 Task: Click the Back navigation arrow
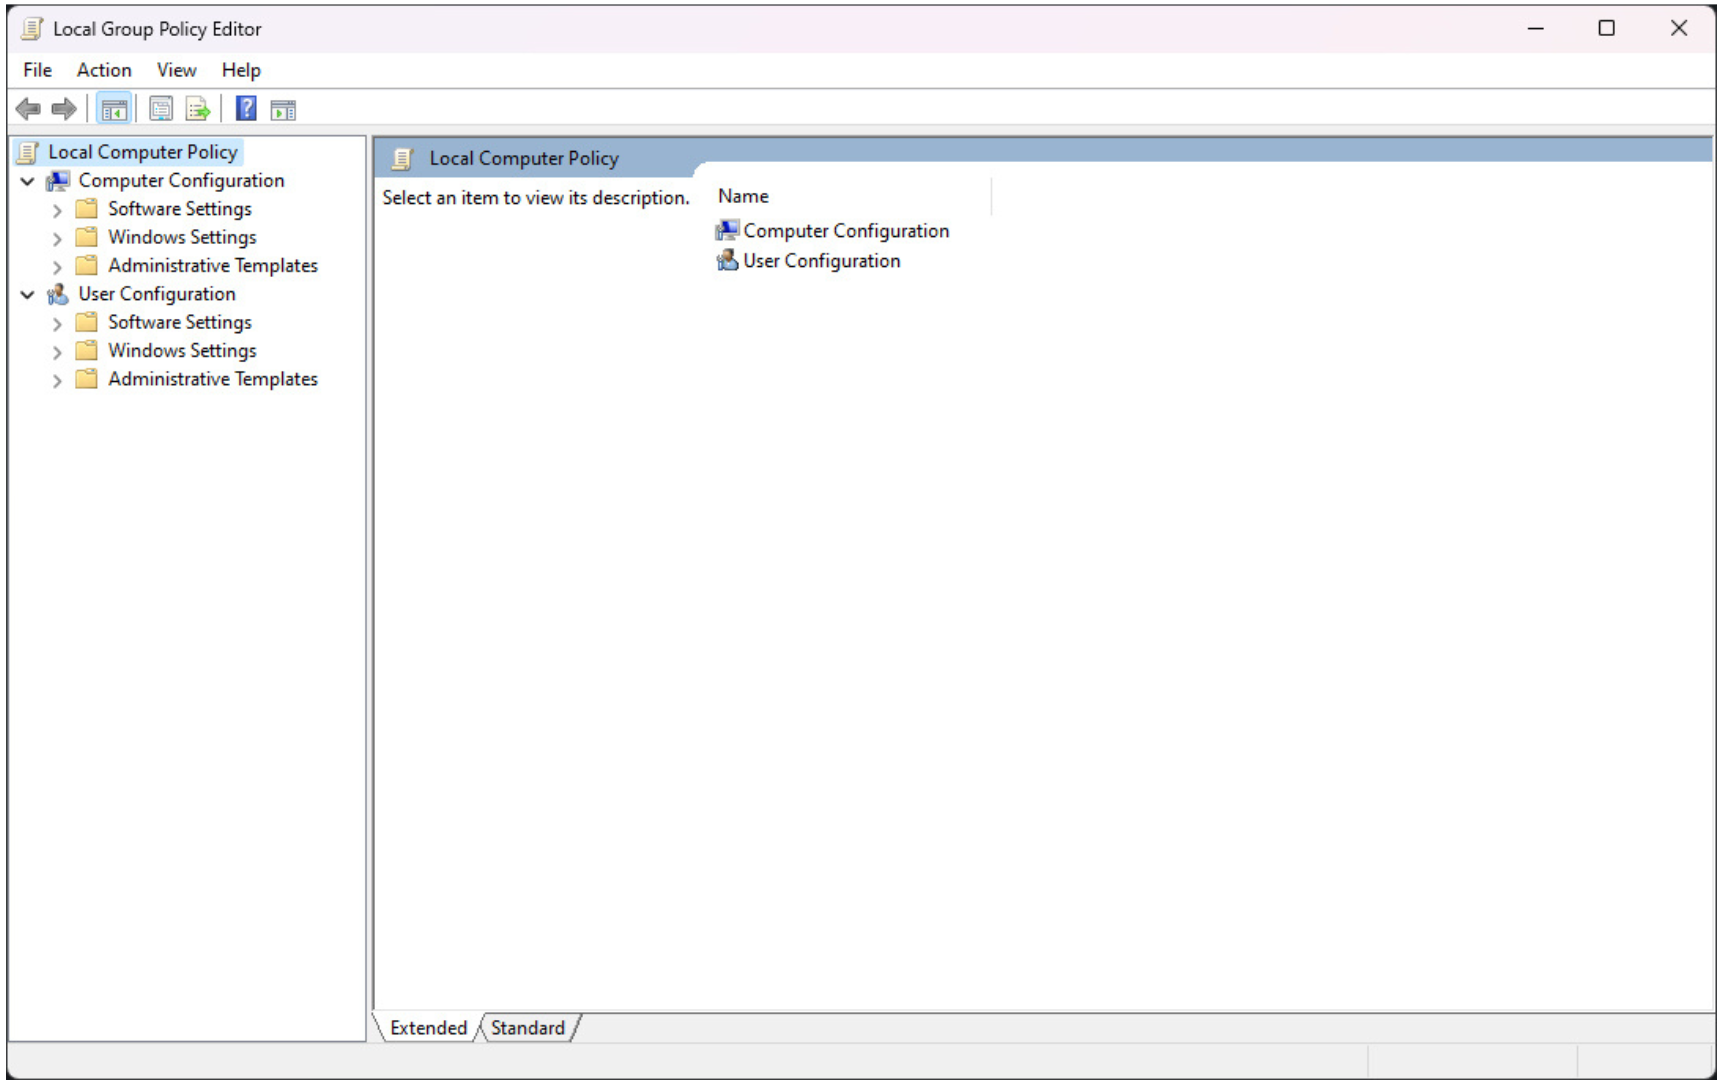coord(27,108)
